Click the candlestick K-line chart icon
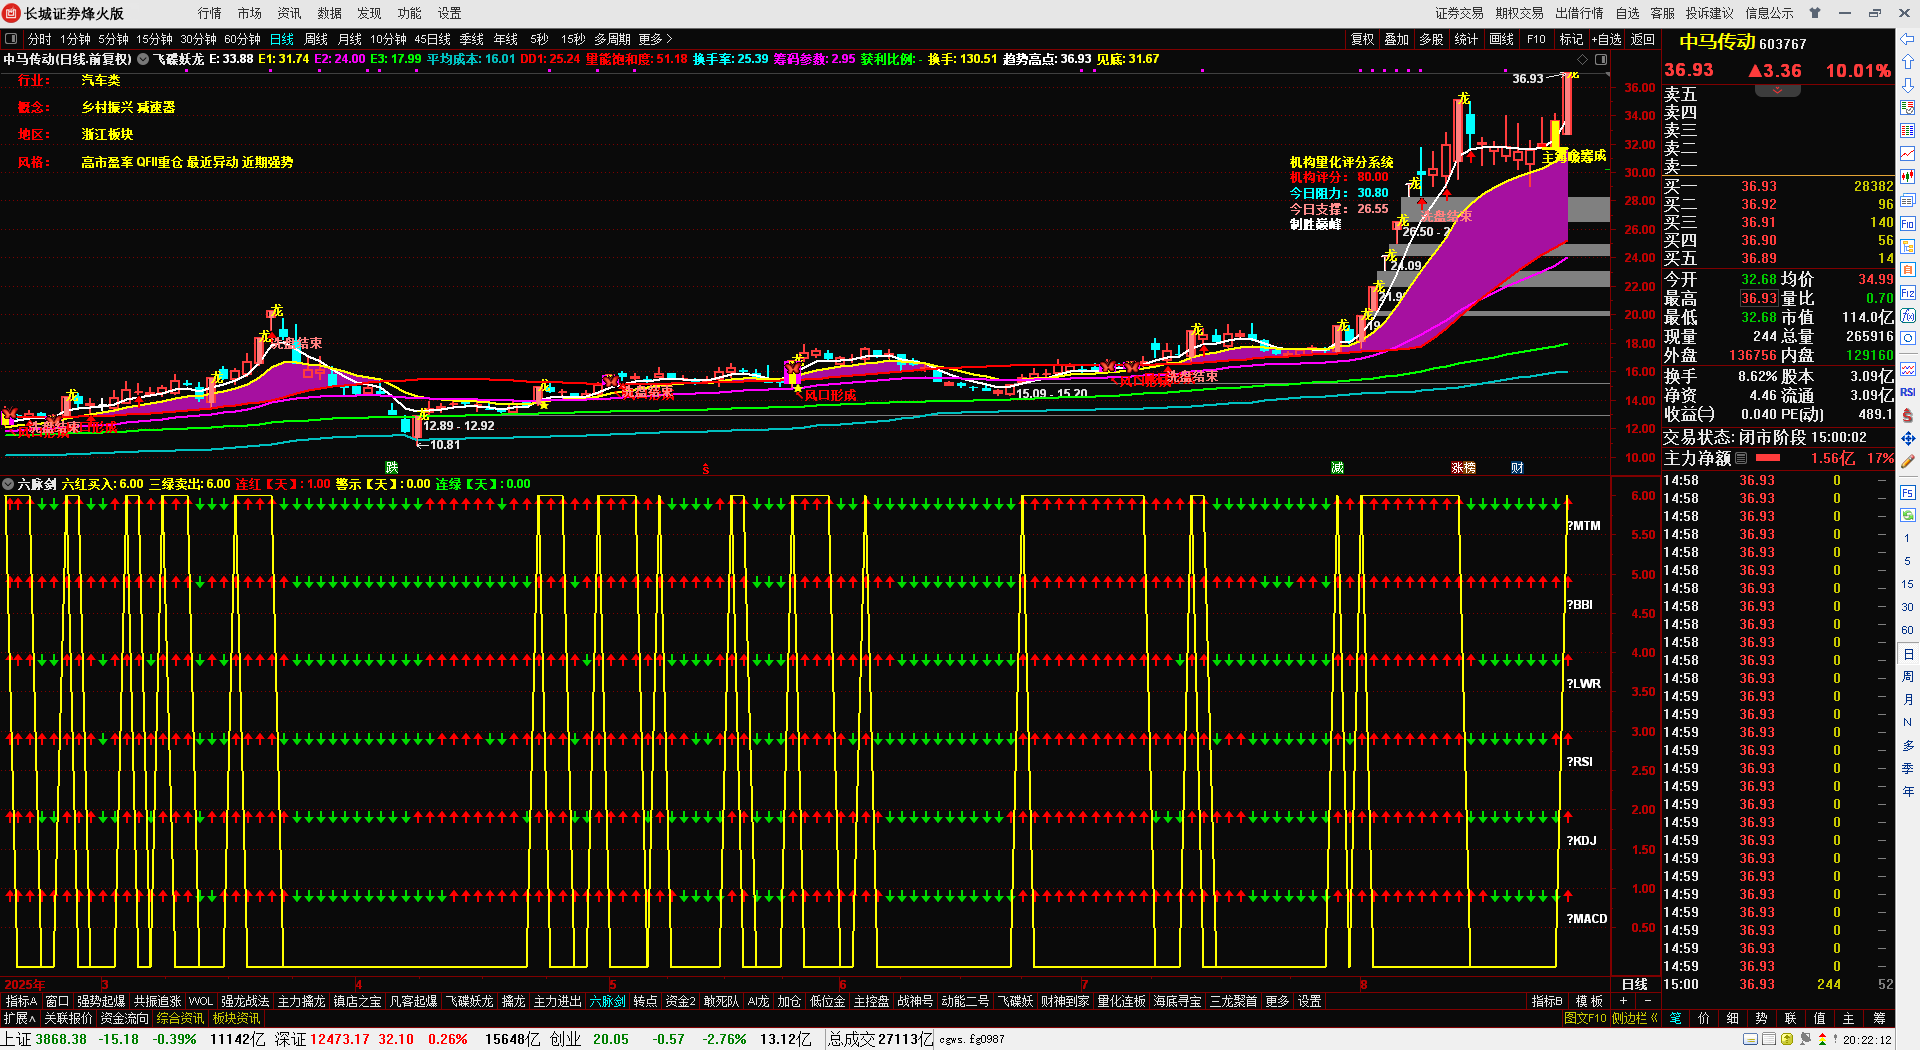The width and height of the screenshot is (1920, 1050). pyautogui.click(x=1908, y=177)
